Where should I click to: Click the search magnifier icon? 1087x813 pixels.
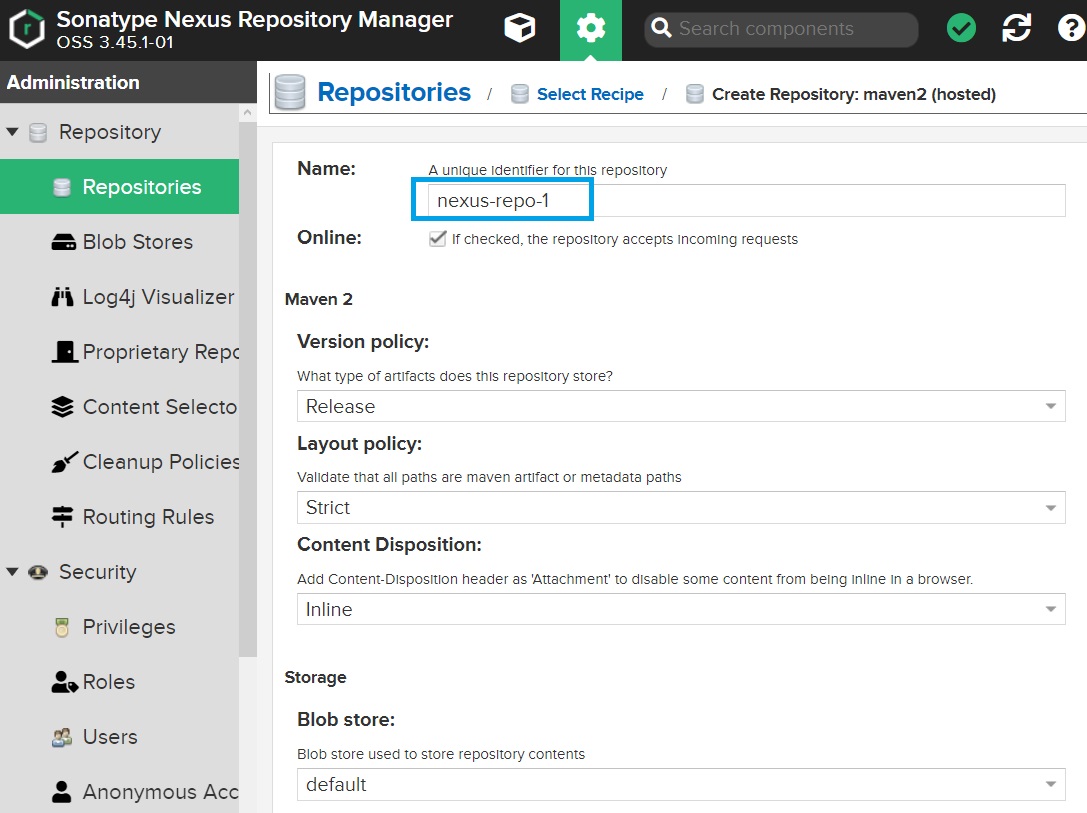[x=661, y=28]
